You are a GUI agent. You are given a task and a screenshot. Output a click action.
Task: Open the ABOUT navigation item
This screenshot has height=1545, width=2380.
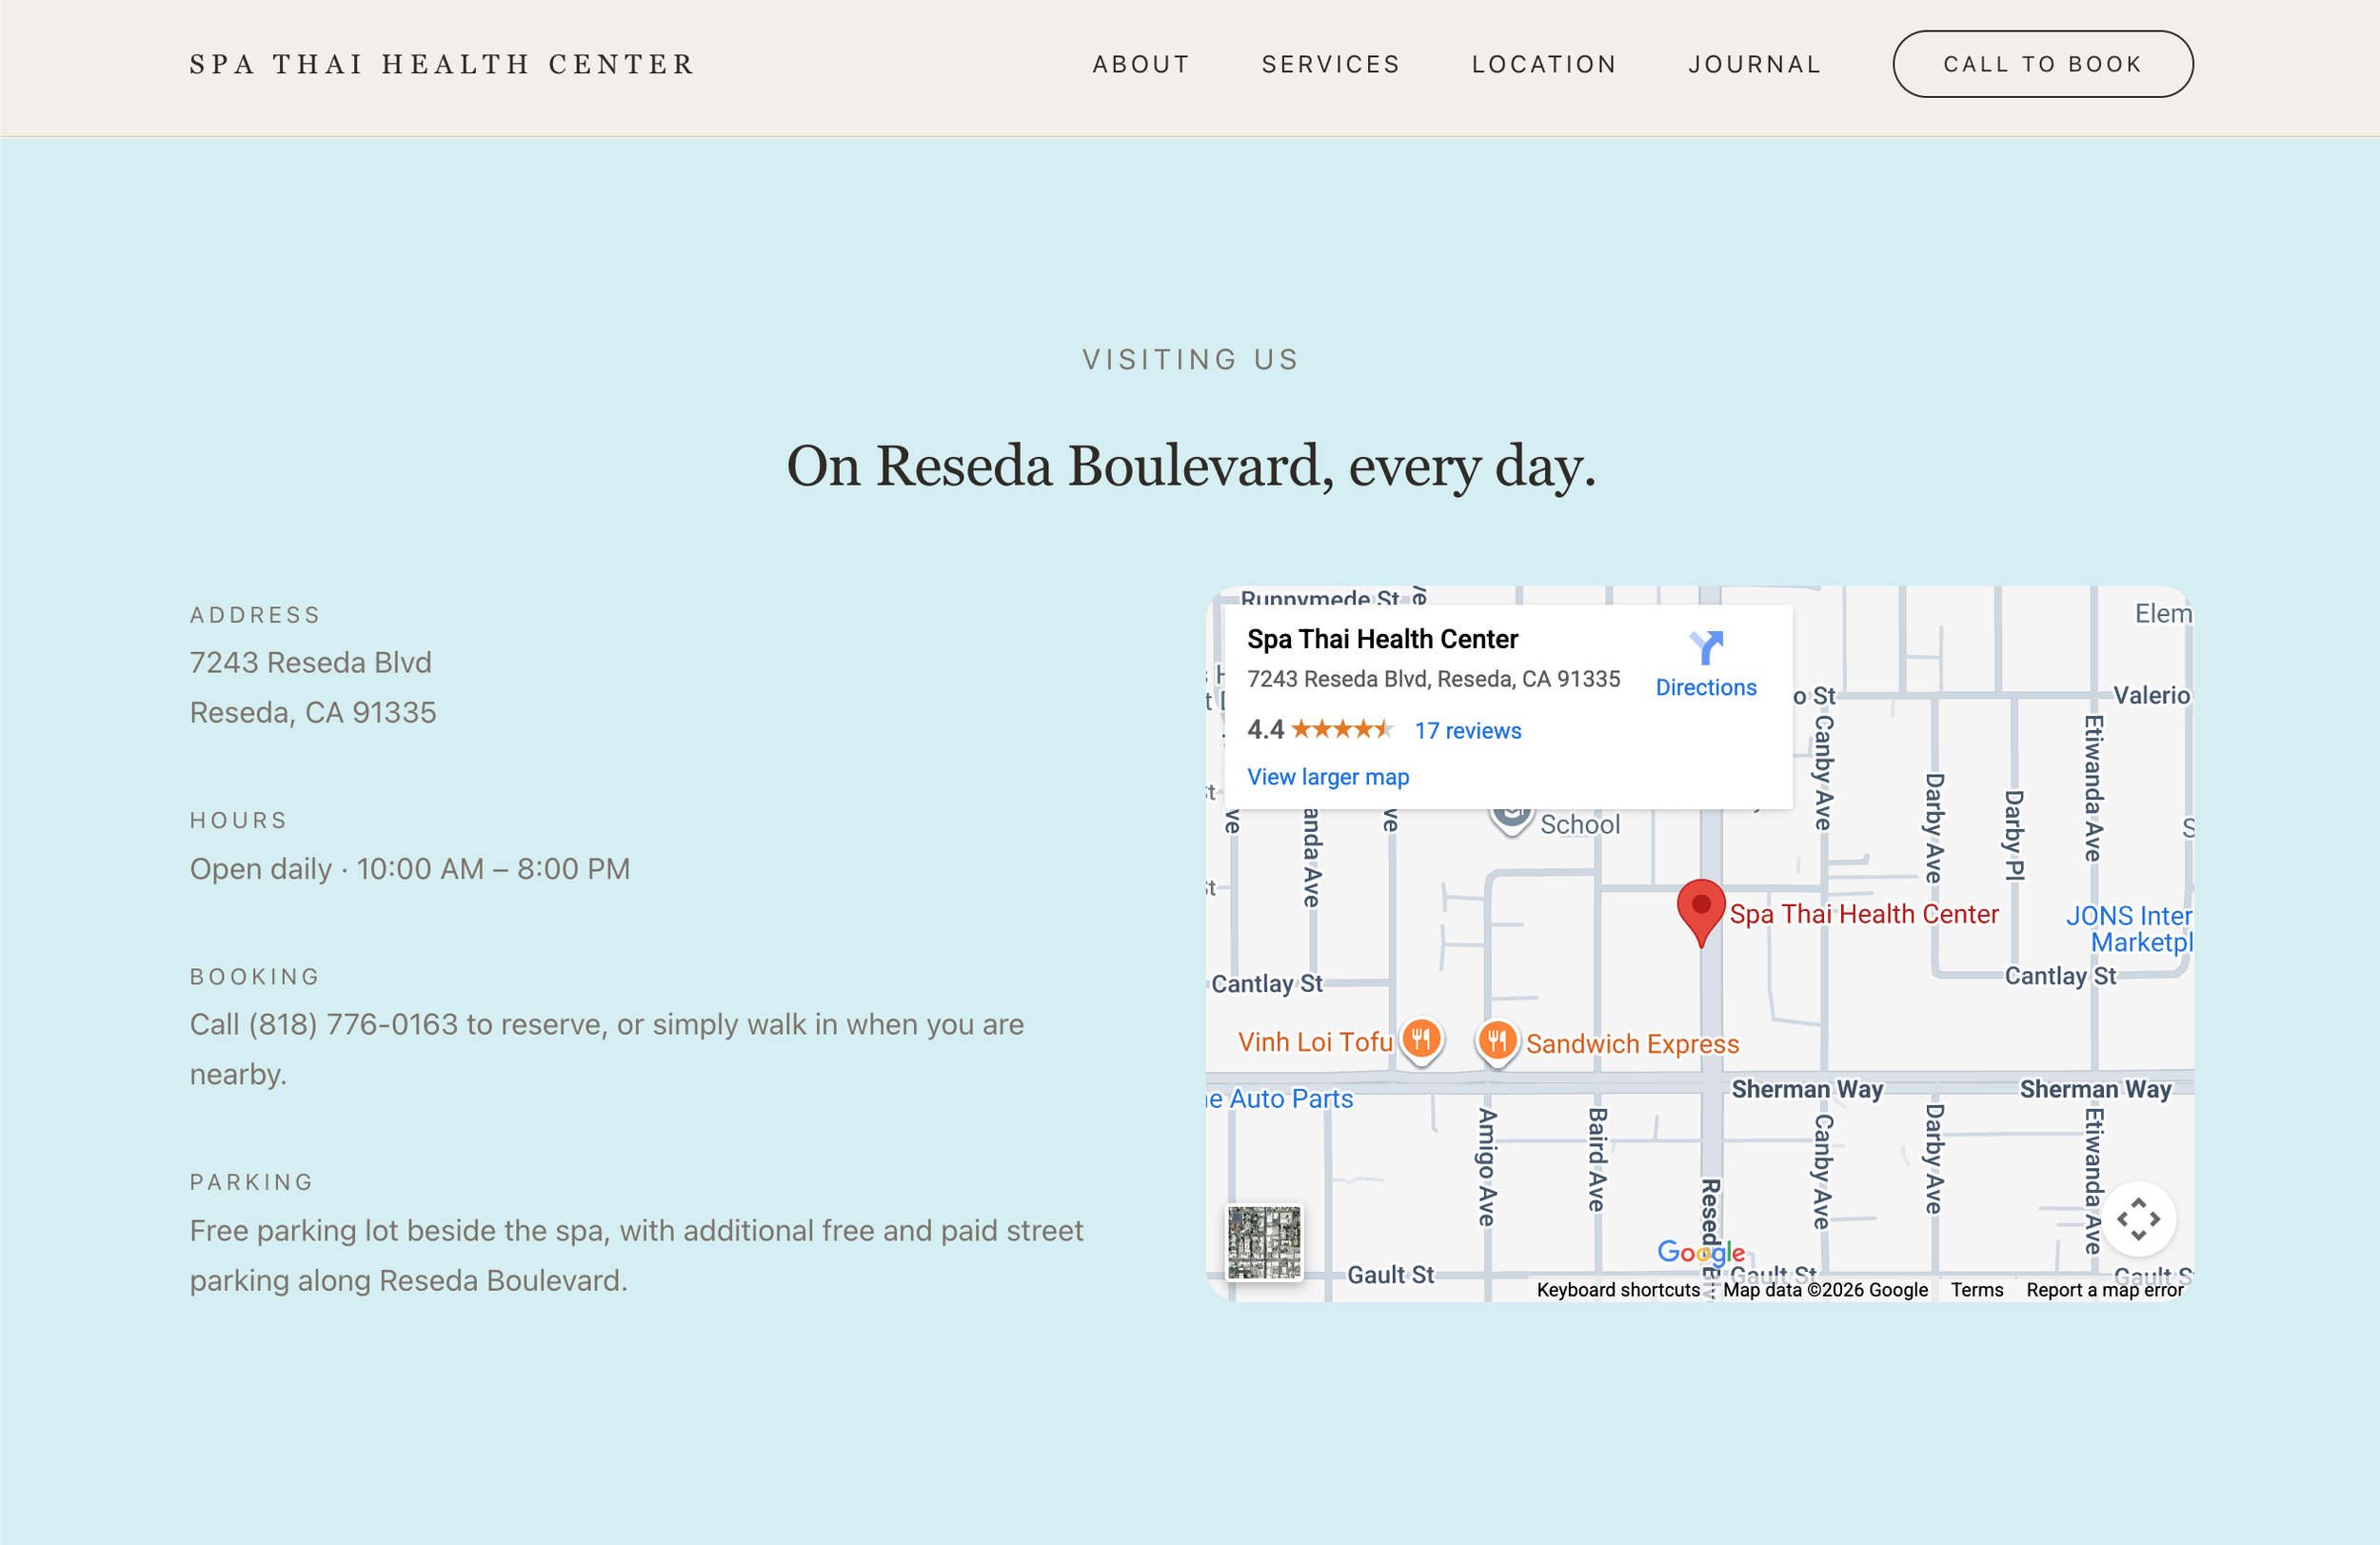coord(1141,63)
